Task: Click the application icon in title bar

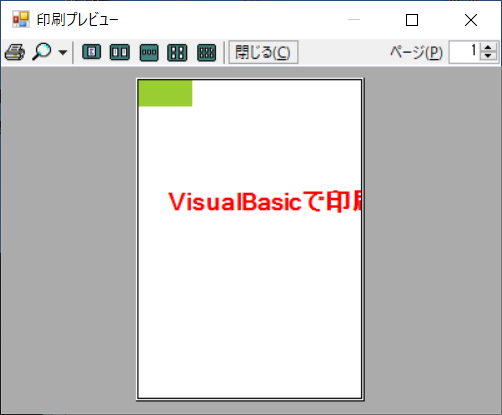Action: pos(21,19)
